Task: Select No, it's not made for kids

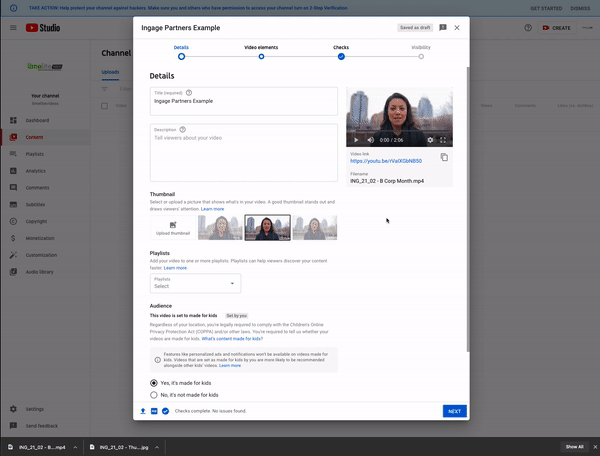Action: tap(154, 395)
